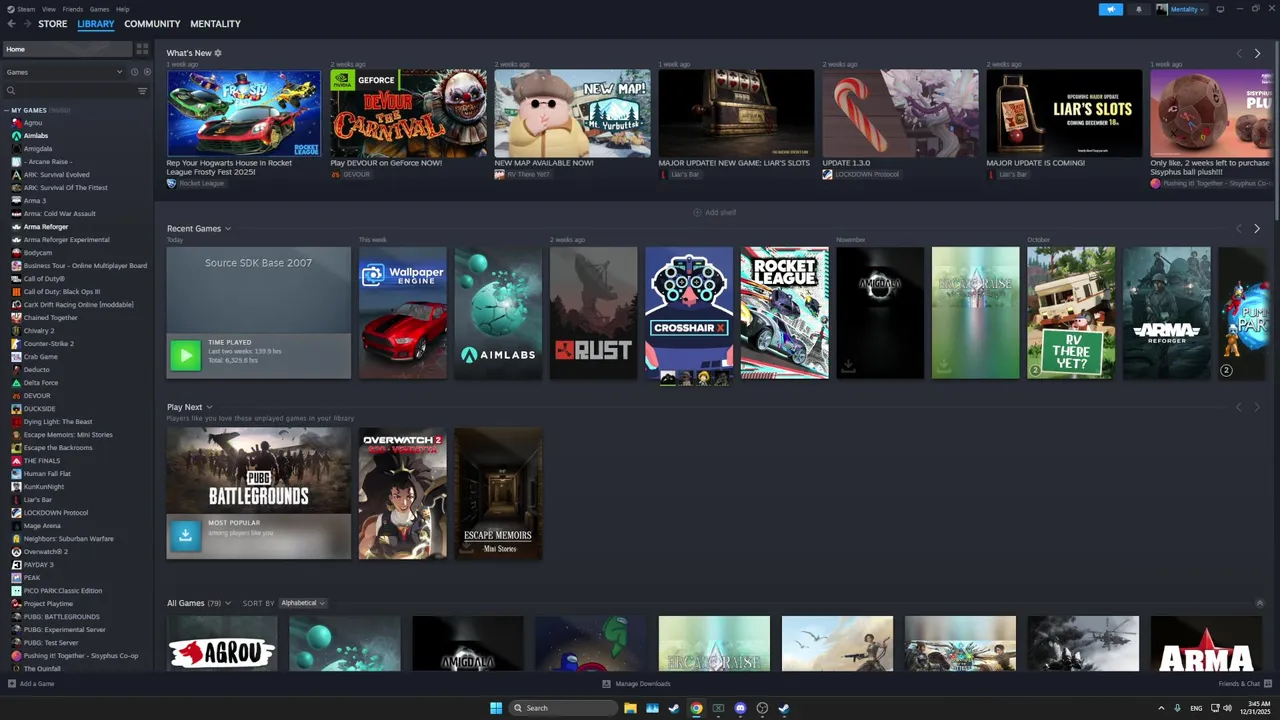Show next Recent Games arrow
Image resolution: width=1280 pixels, height=720 pixels.
(1257, 228)
